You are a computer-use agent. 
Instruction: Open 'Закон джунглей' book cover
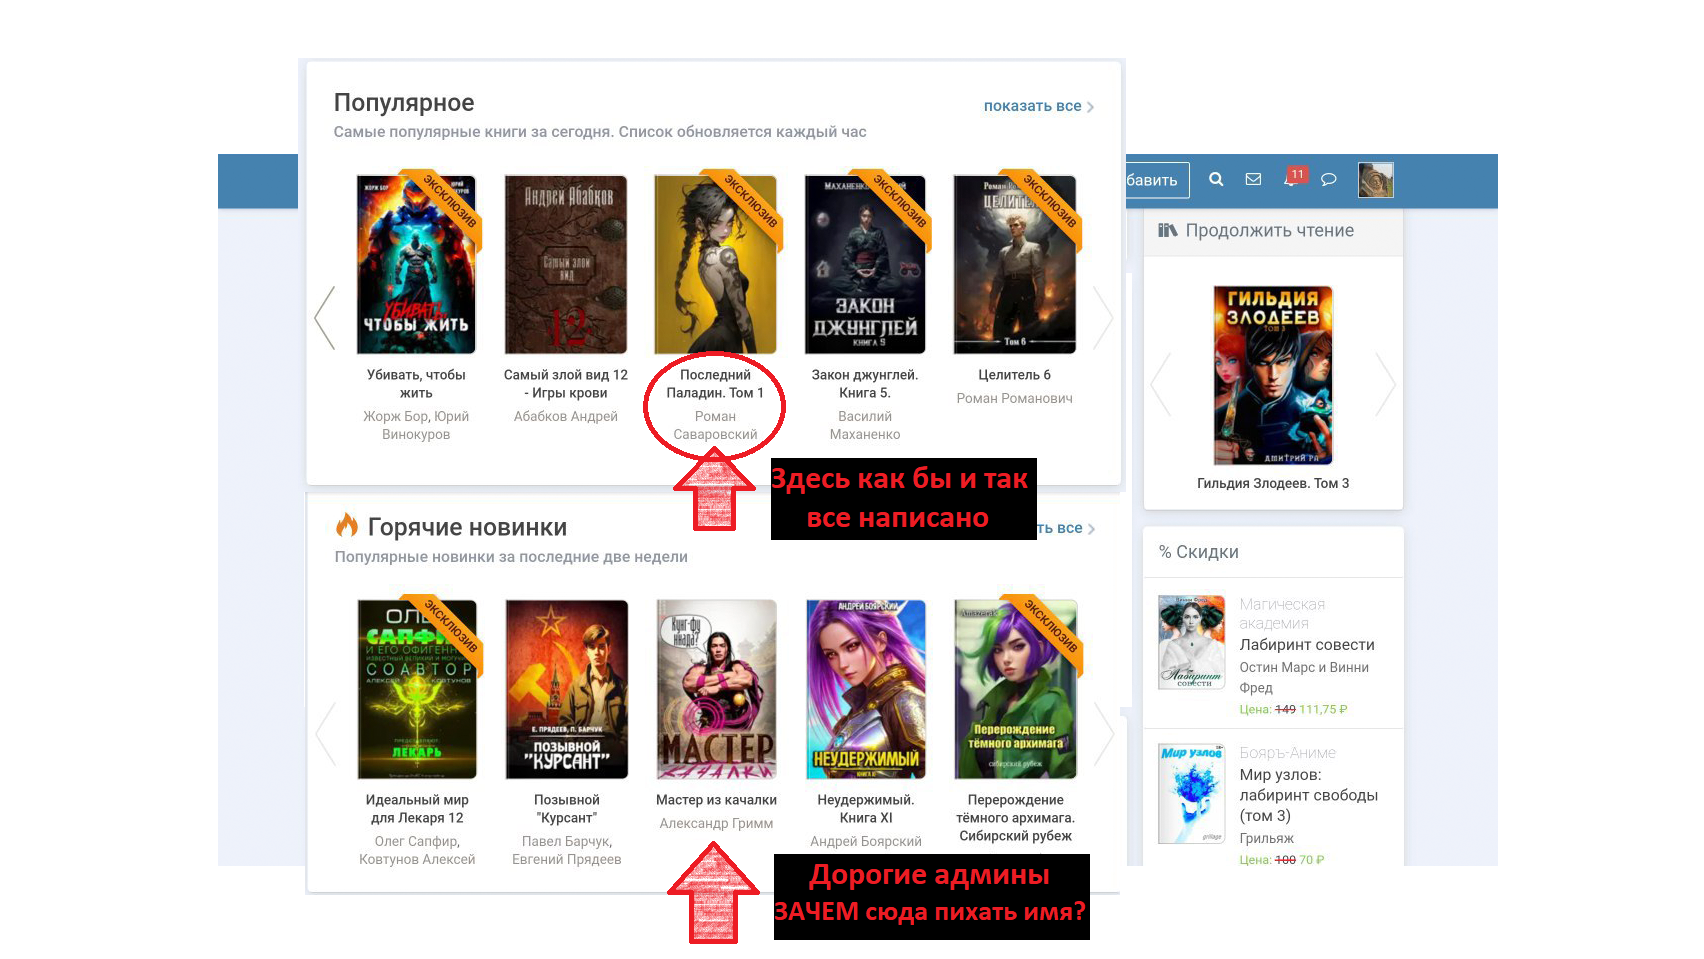[865, 265]
